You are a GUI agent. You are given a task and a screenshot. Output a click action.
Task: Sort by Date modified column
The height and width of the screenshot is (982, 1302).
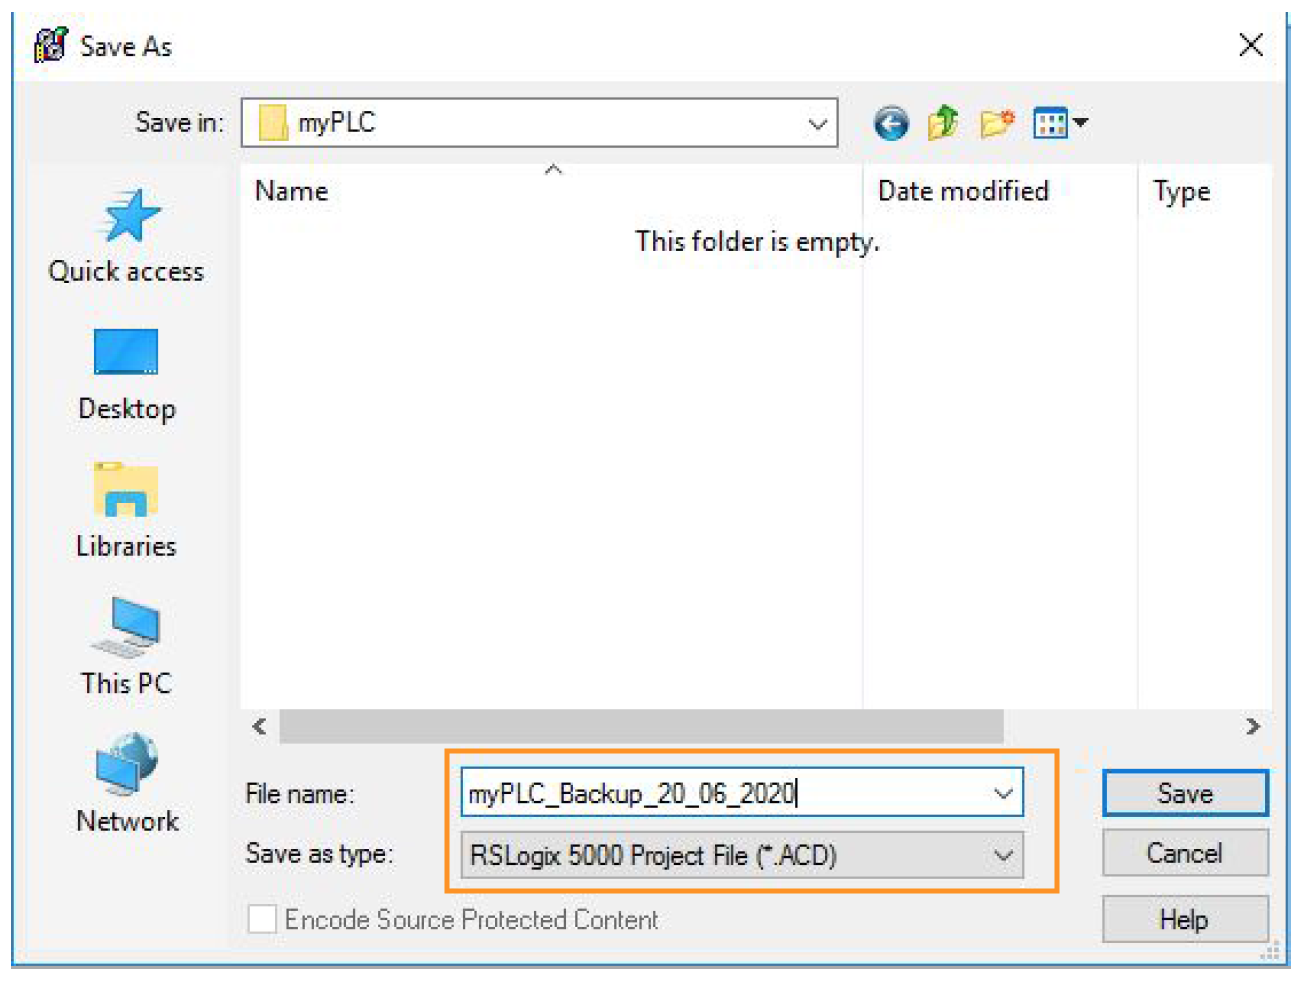pos(962,191)
